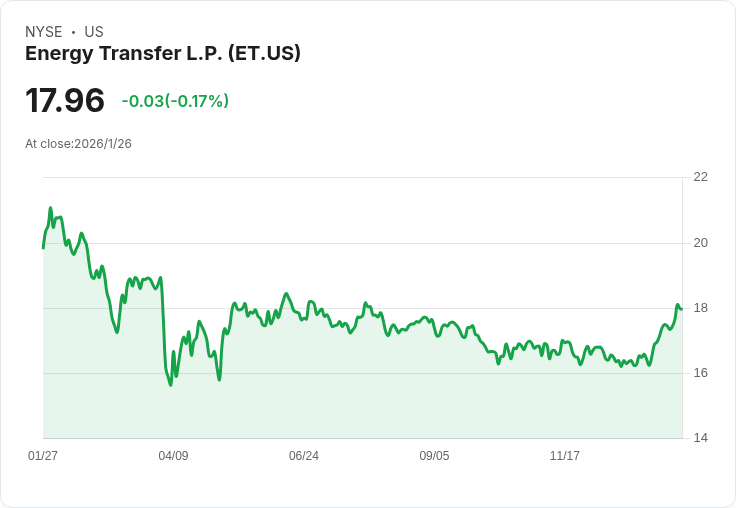Click the 17.96 current price

pos(65,100)
